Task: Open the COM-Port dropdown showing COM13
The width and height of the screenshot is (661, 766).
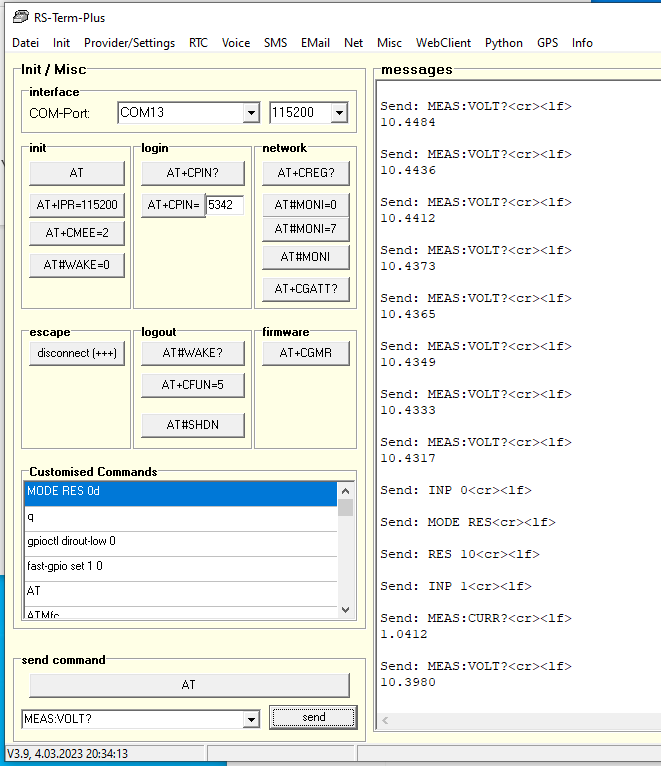Action: 250,113
